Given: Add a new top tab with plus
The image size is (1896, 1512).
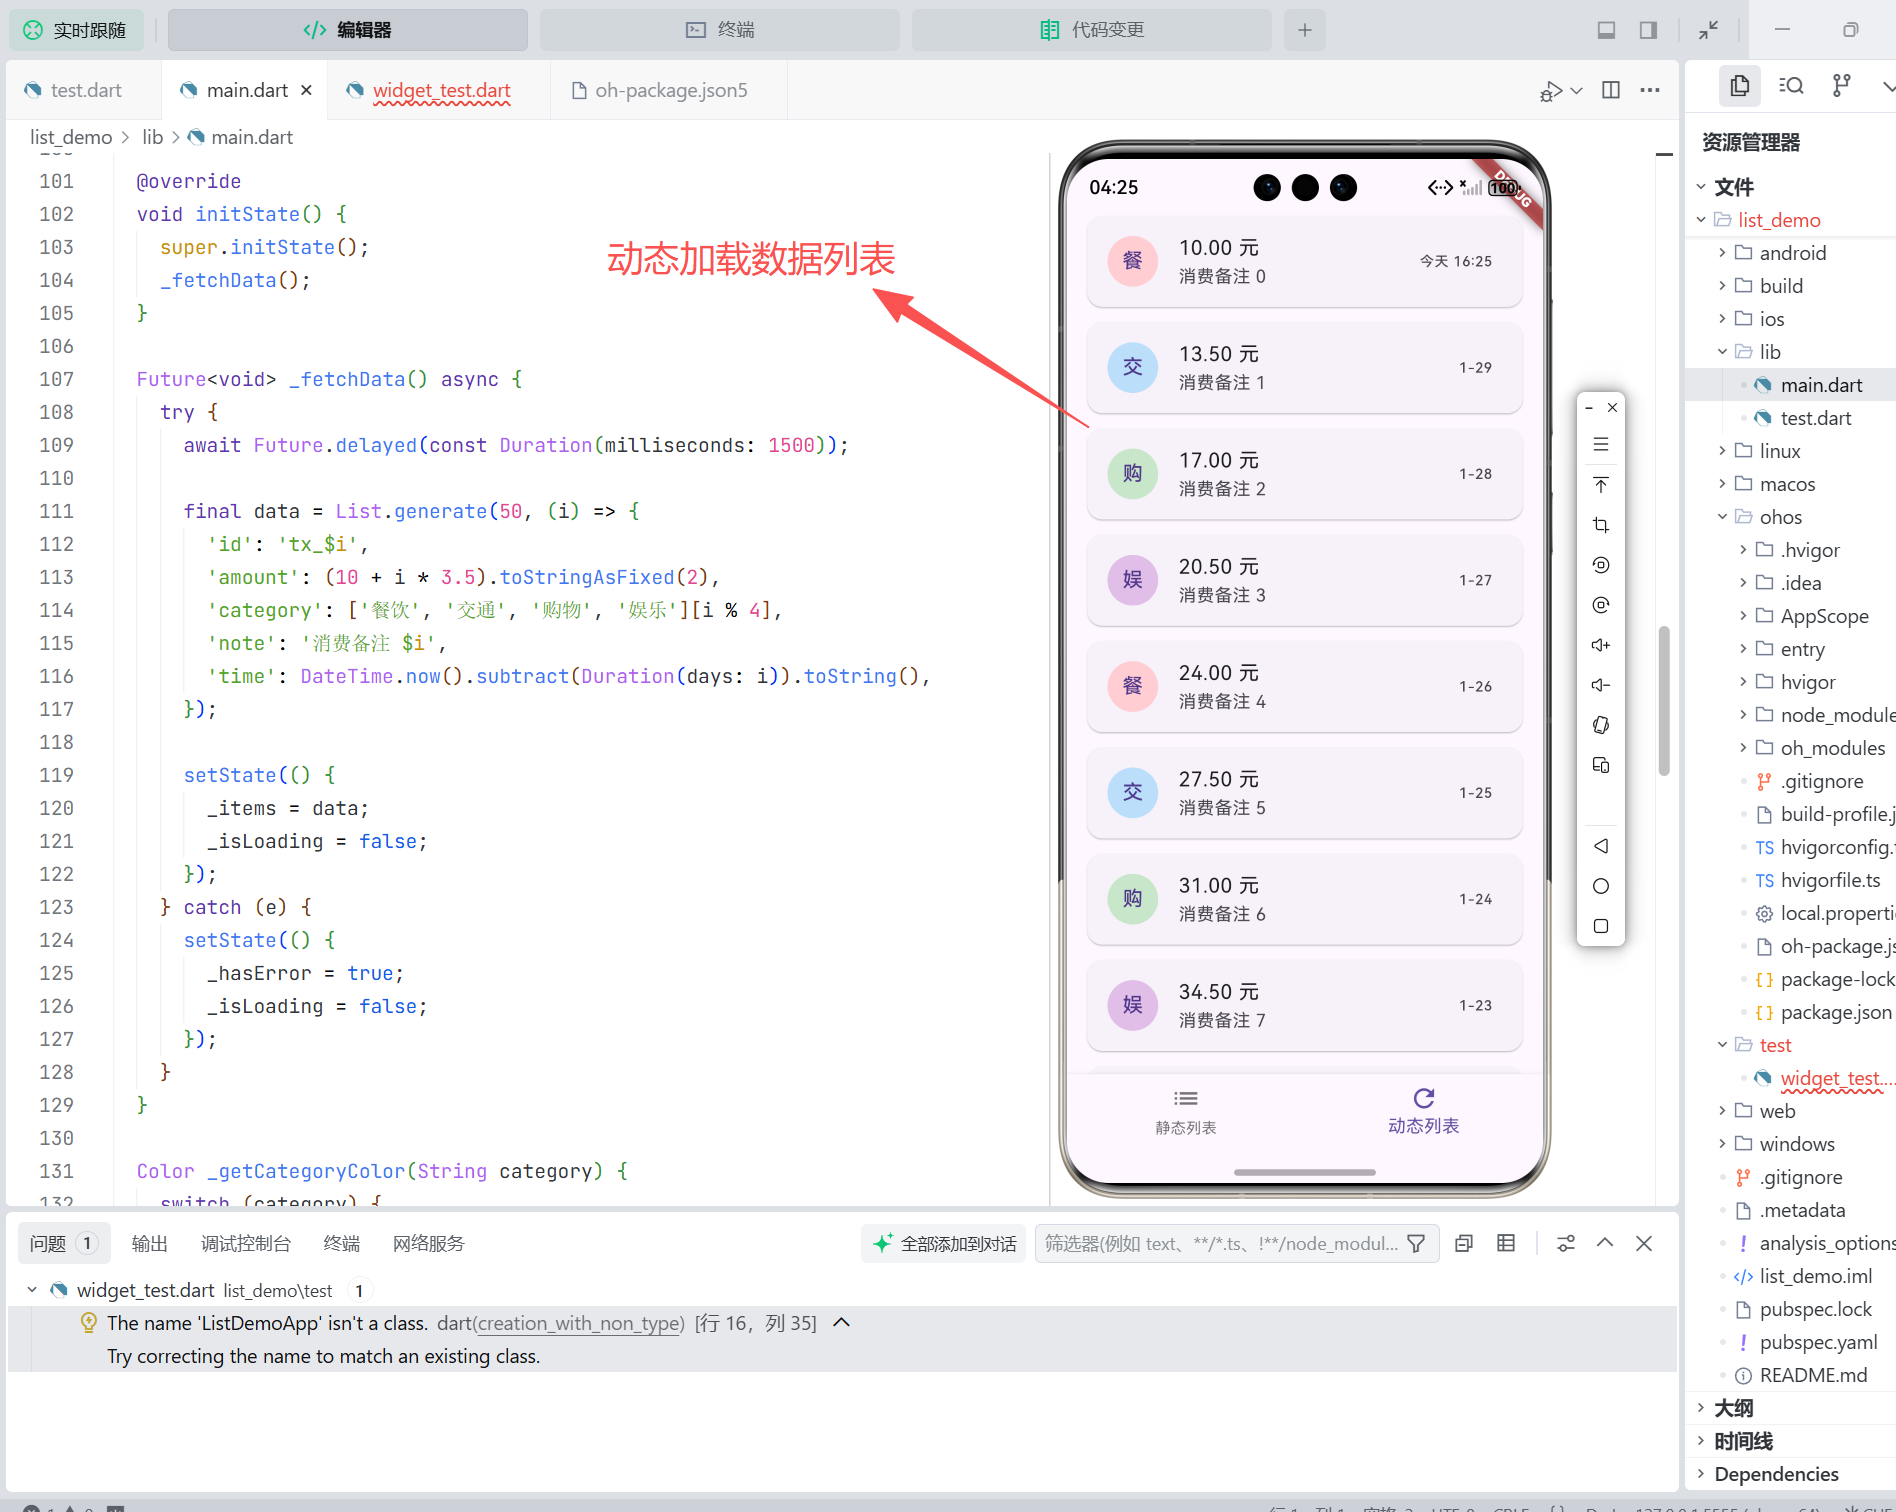Looking at the screenshot, I should click(x=1304, y=30).
